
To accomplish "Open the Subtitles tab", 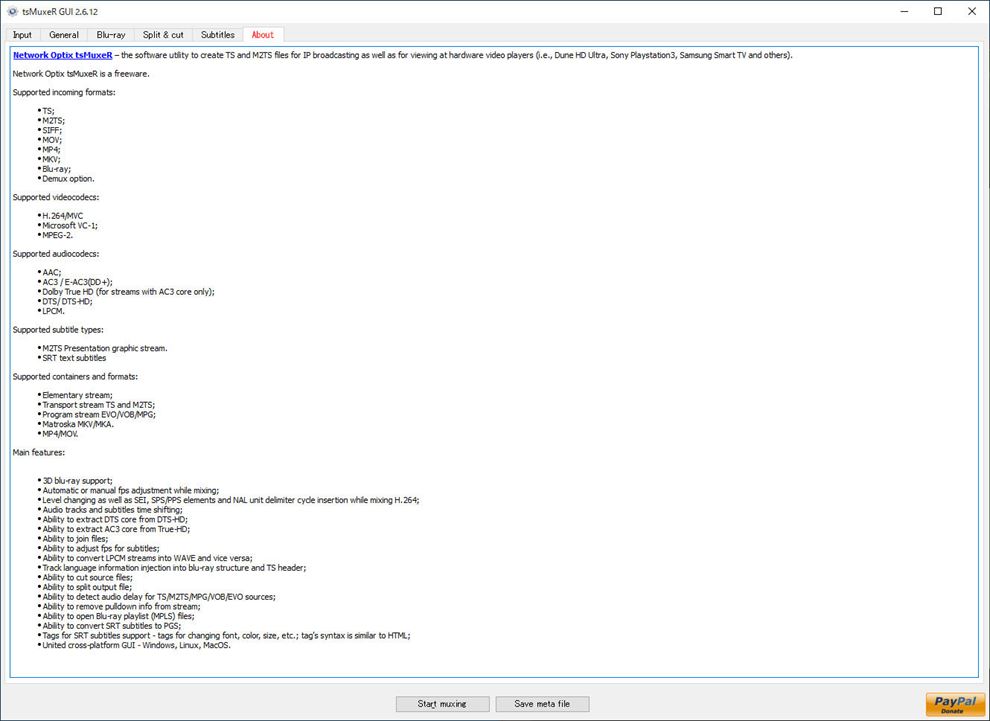I will click(217, 35).
